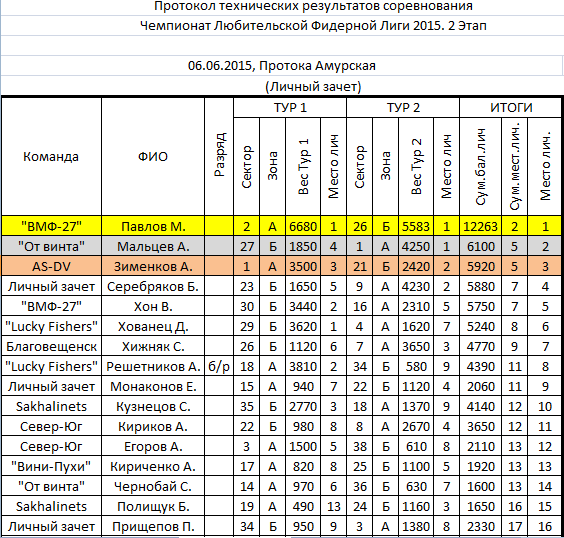The image size is (564, 538).
Task: Click the name cell Кузнецов С.
Action: (153, 406)
